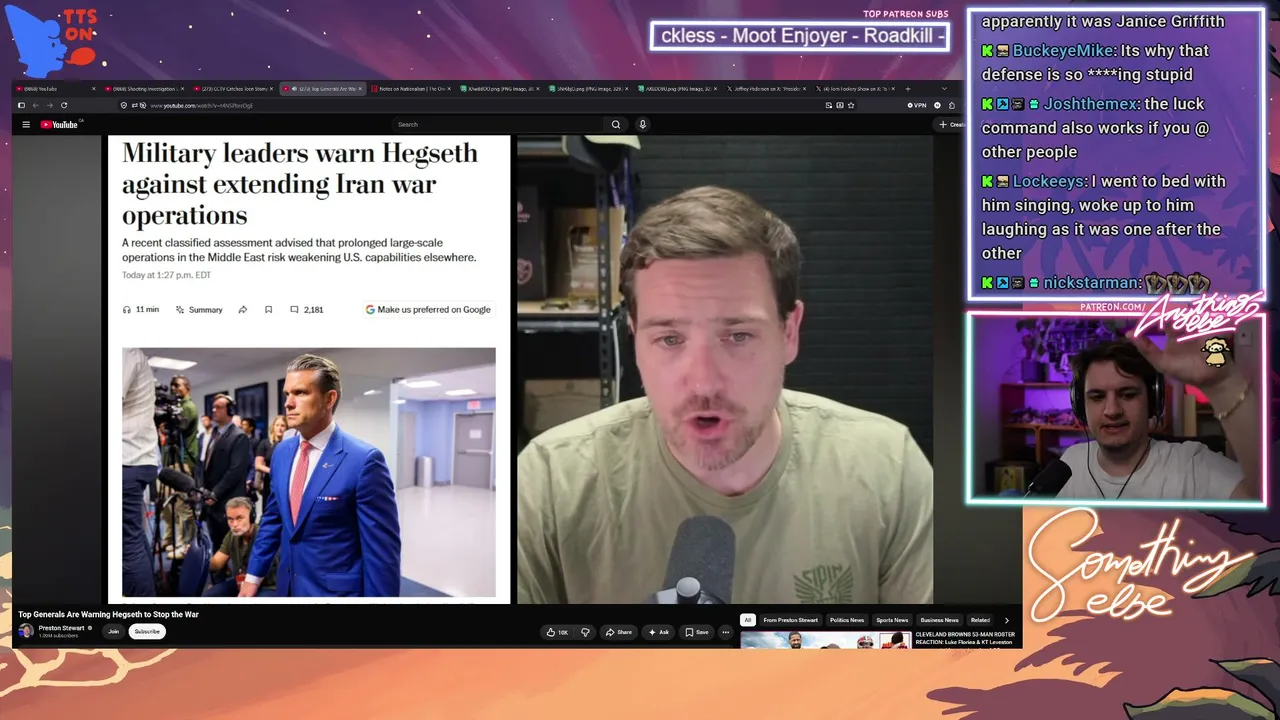Open the Cleveland Browns roster reaction thumbnail
Image resolution: width=1280 pixels, height=720 pixels.
[x=826, y=640]
